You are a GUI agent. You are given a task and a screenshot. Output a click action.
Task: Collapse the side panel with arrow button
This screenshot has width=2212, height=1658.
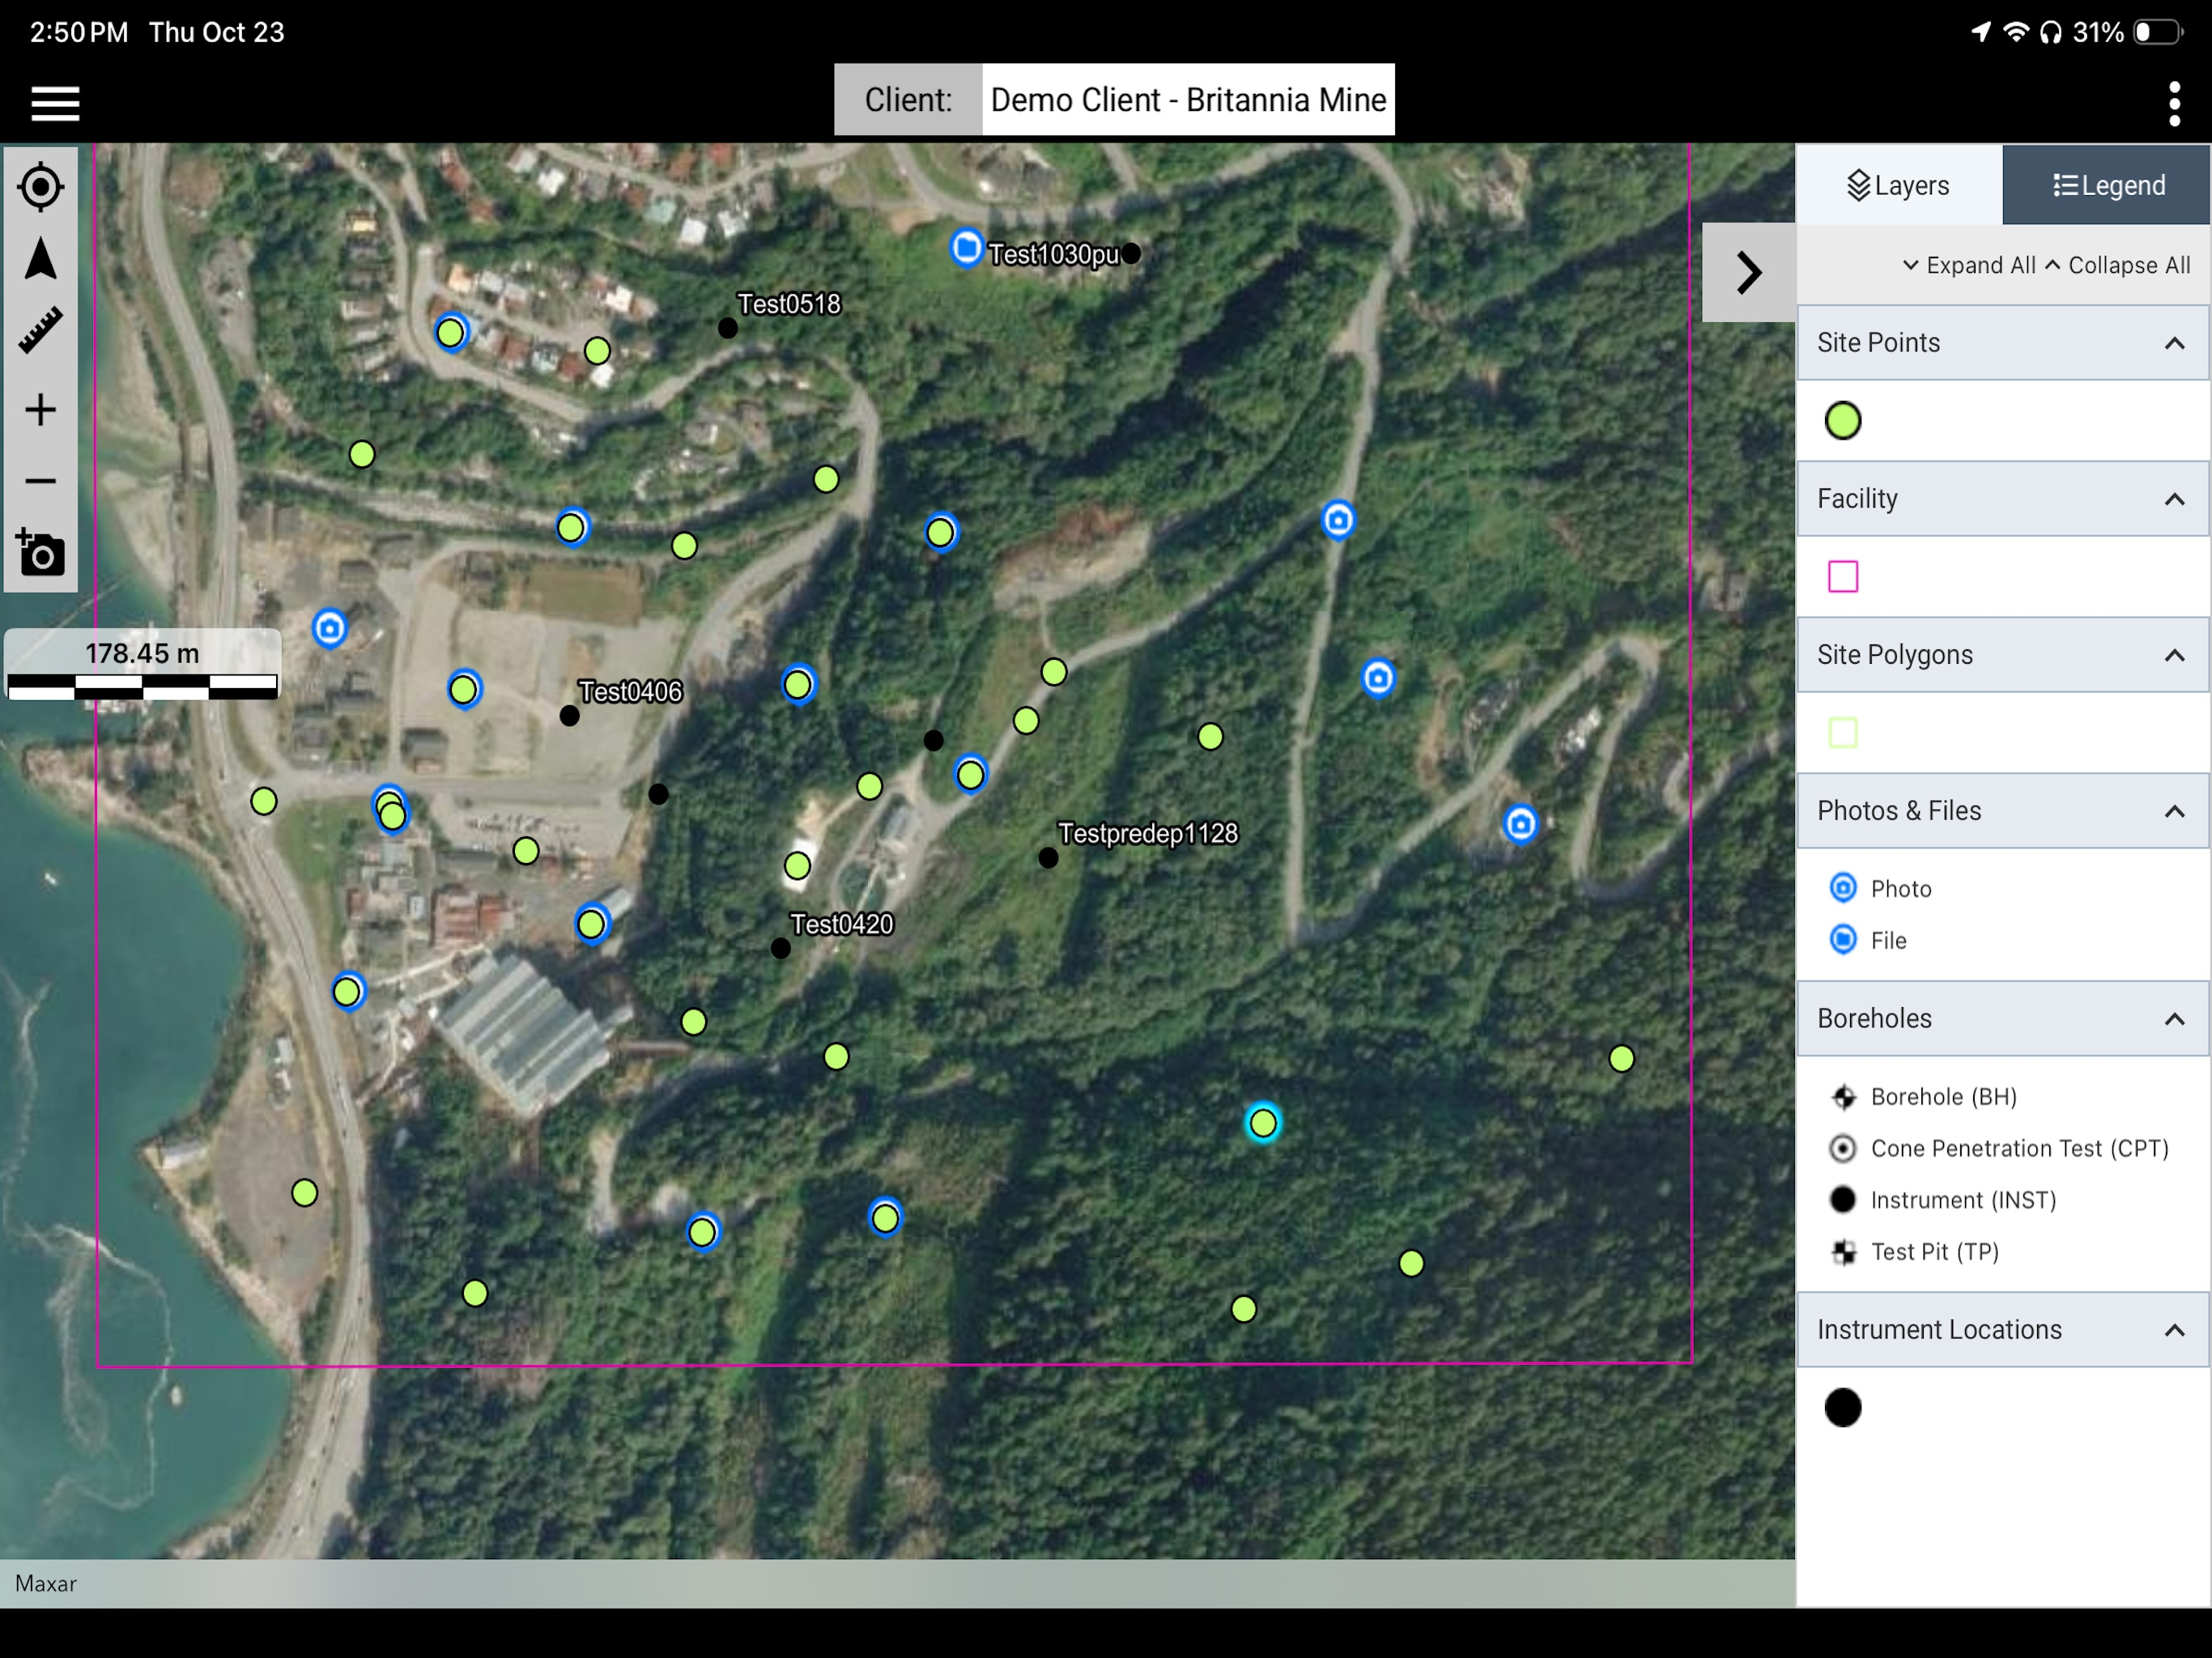(1748, 272)
